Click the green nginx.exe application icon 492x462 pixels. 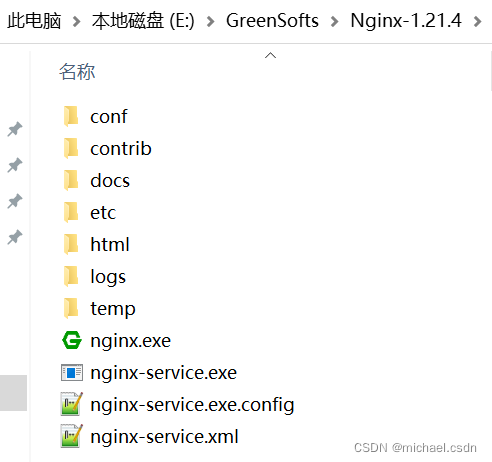[72, 340]
